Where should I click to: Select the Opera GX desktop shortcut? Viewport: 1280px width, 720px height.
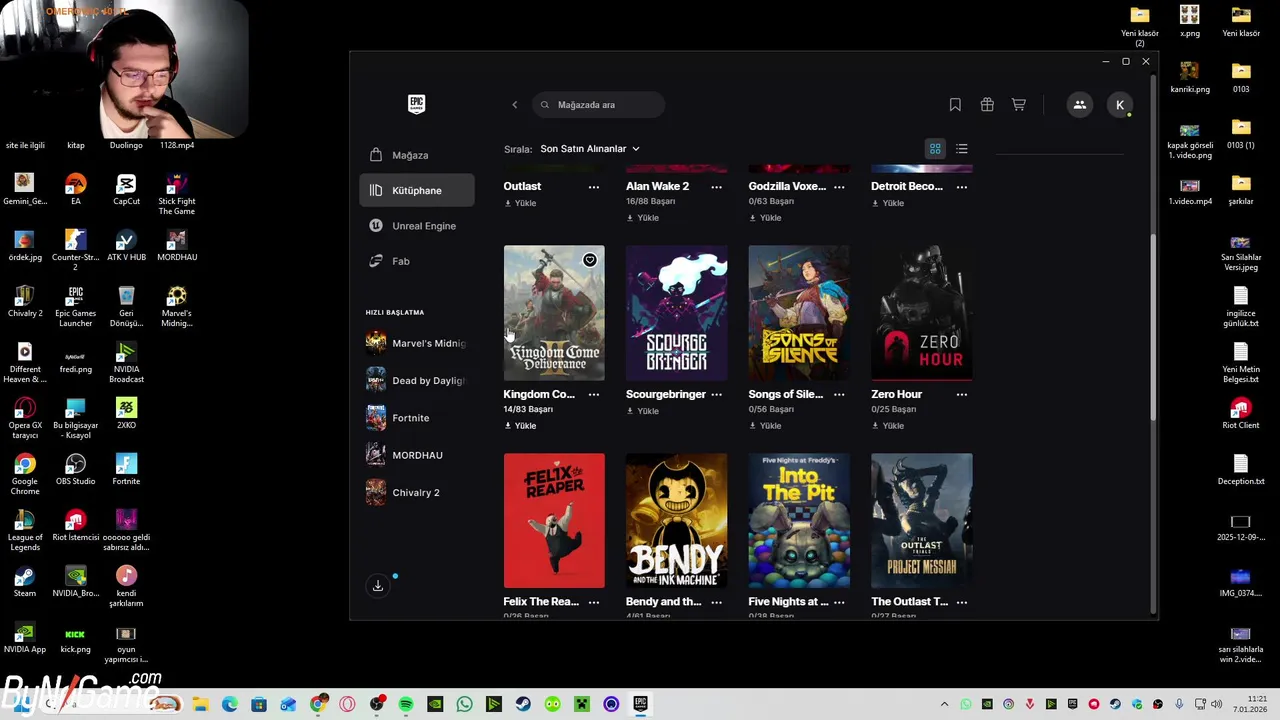tap(24, 419)
